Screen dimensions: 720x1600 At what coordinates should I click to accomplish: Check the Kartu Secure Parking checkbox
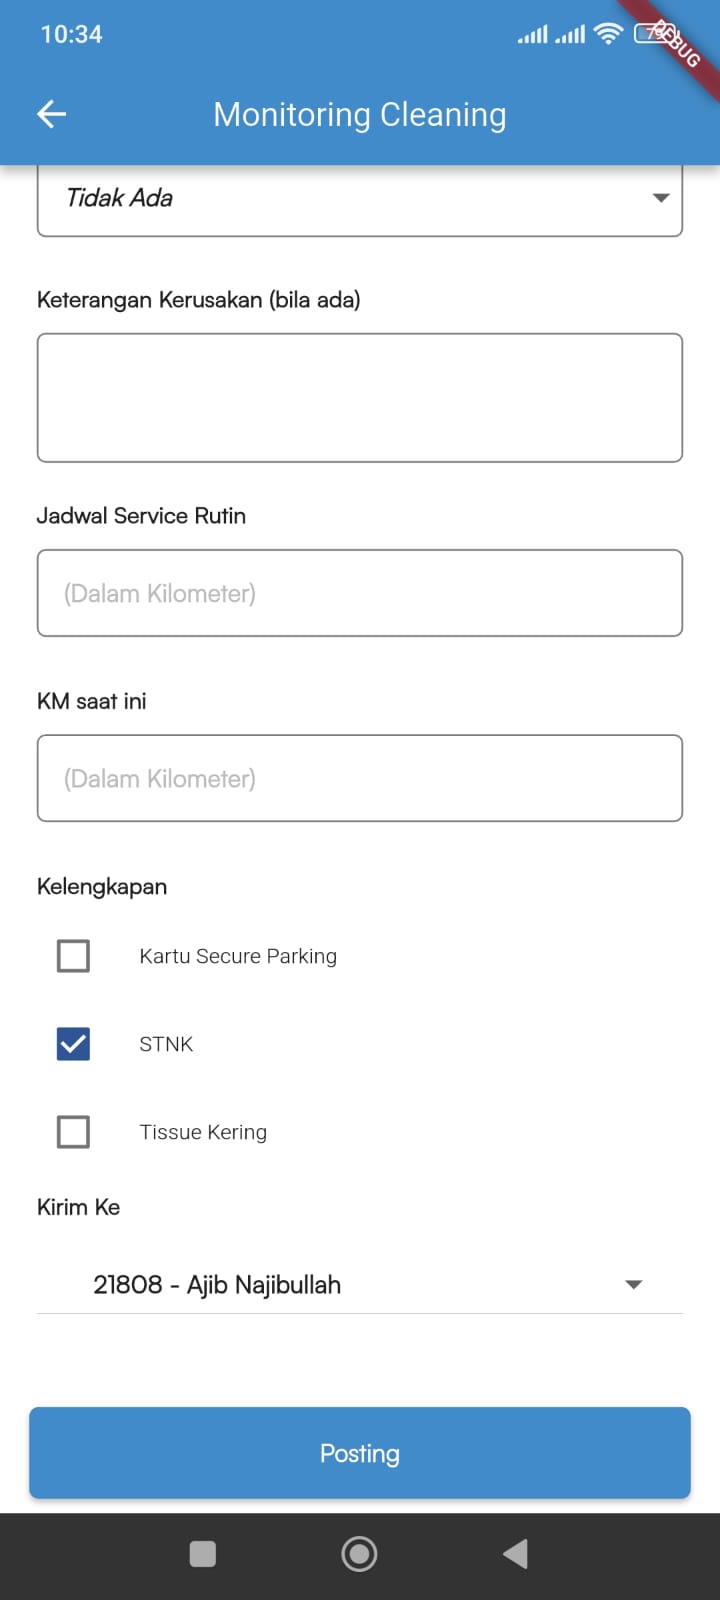[x=73, y=956]
